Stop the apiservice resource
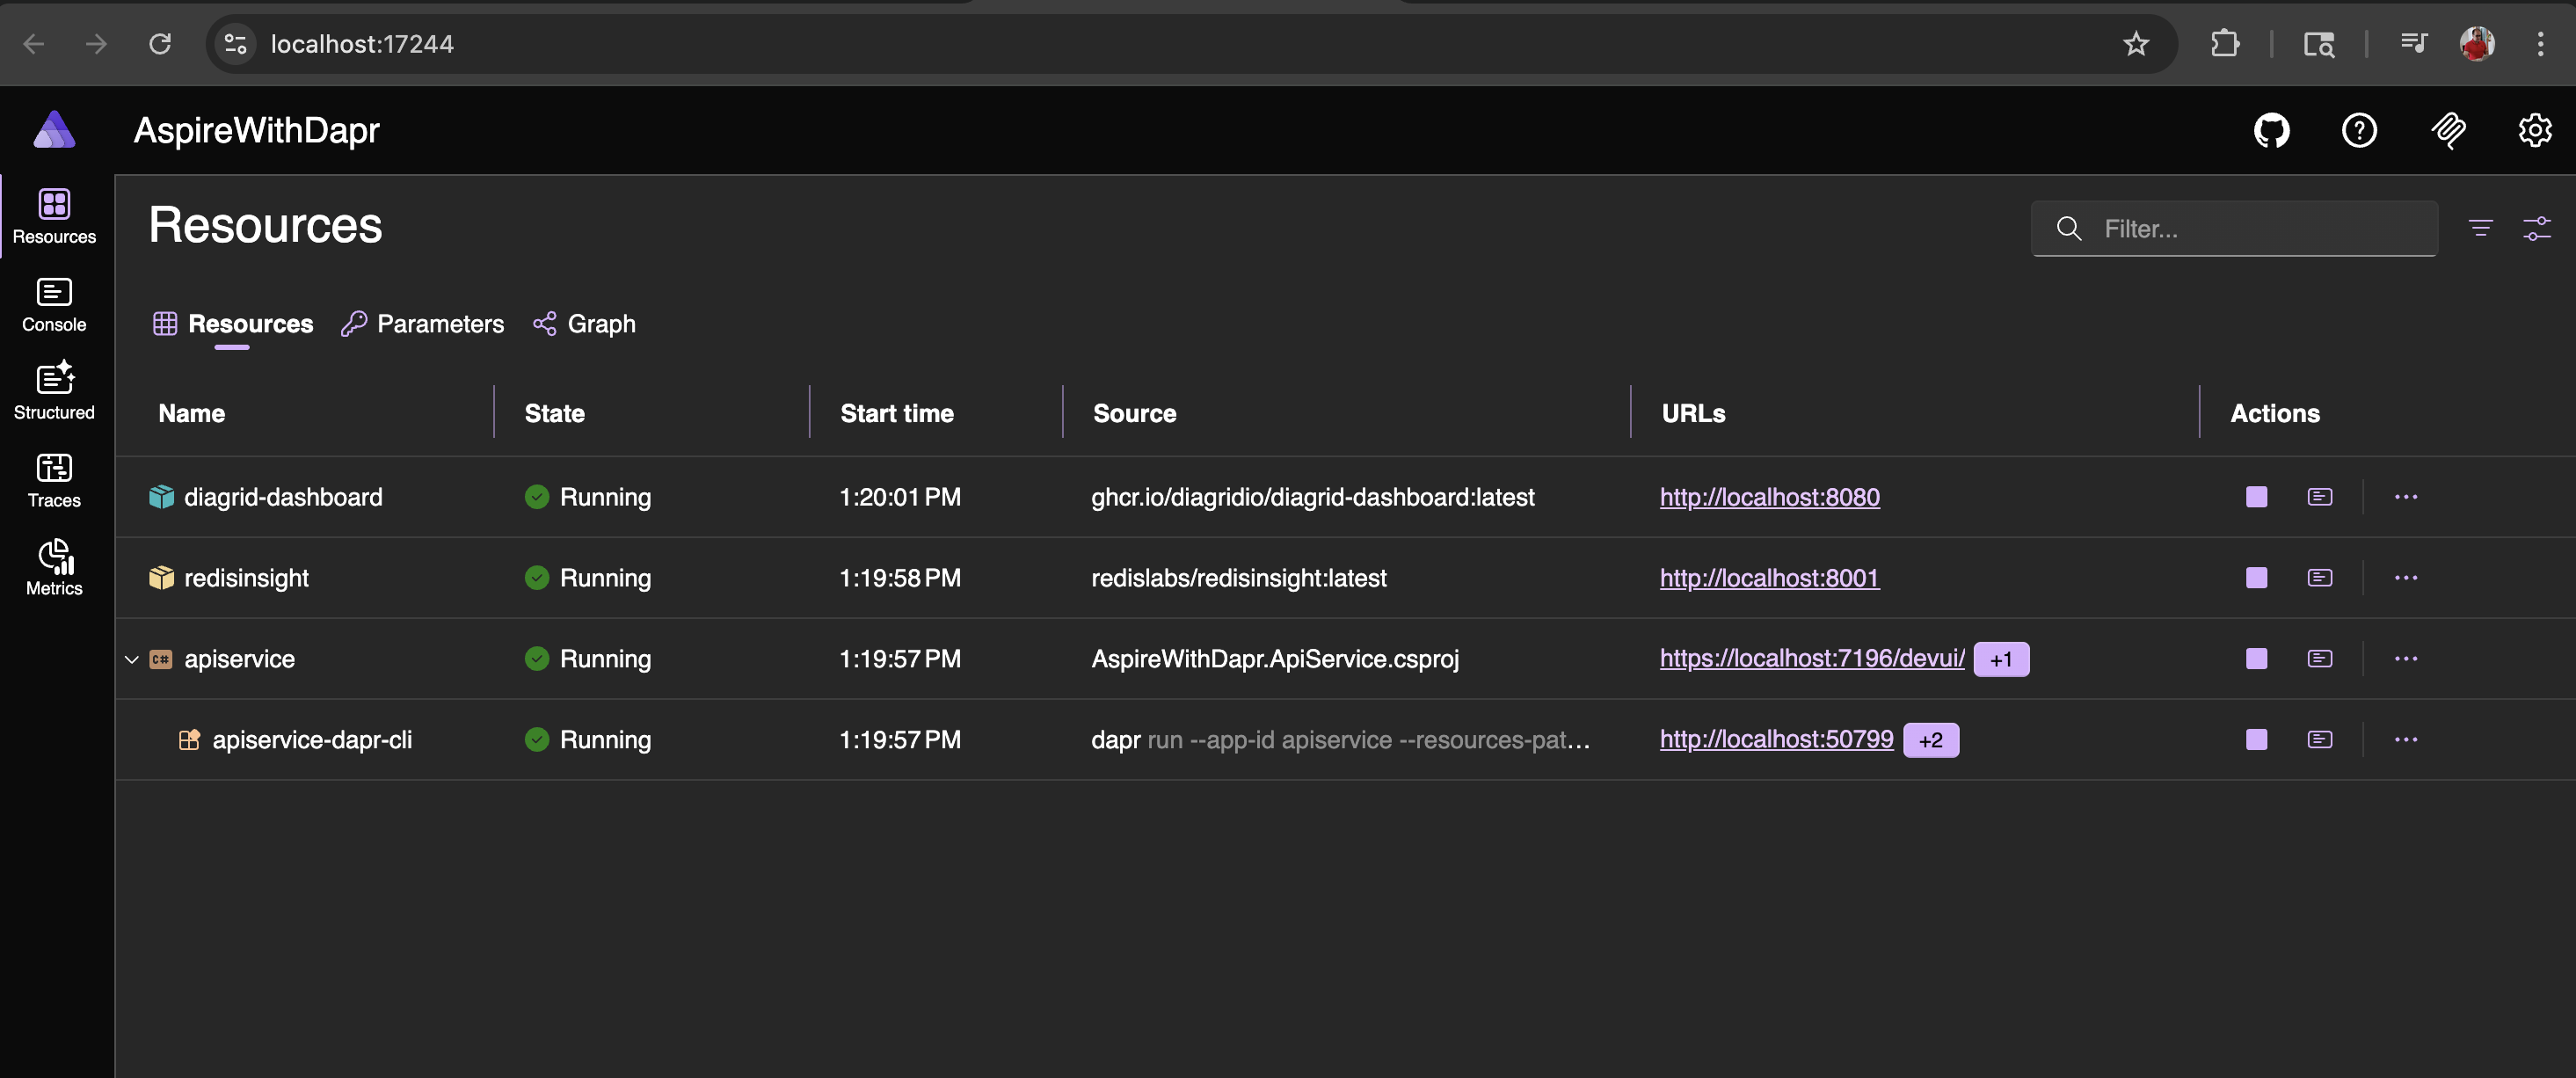Viewport: 2576px width, 1078px height. [x=2256, y=659]
